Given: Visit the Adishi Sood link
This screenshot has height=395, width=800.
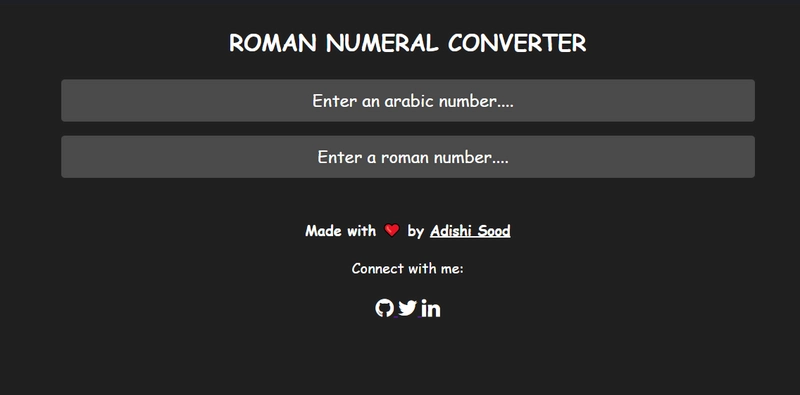Looking at the screenshot, I should pyautogui.click(x=470, y=231).
